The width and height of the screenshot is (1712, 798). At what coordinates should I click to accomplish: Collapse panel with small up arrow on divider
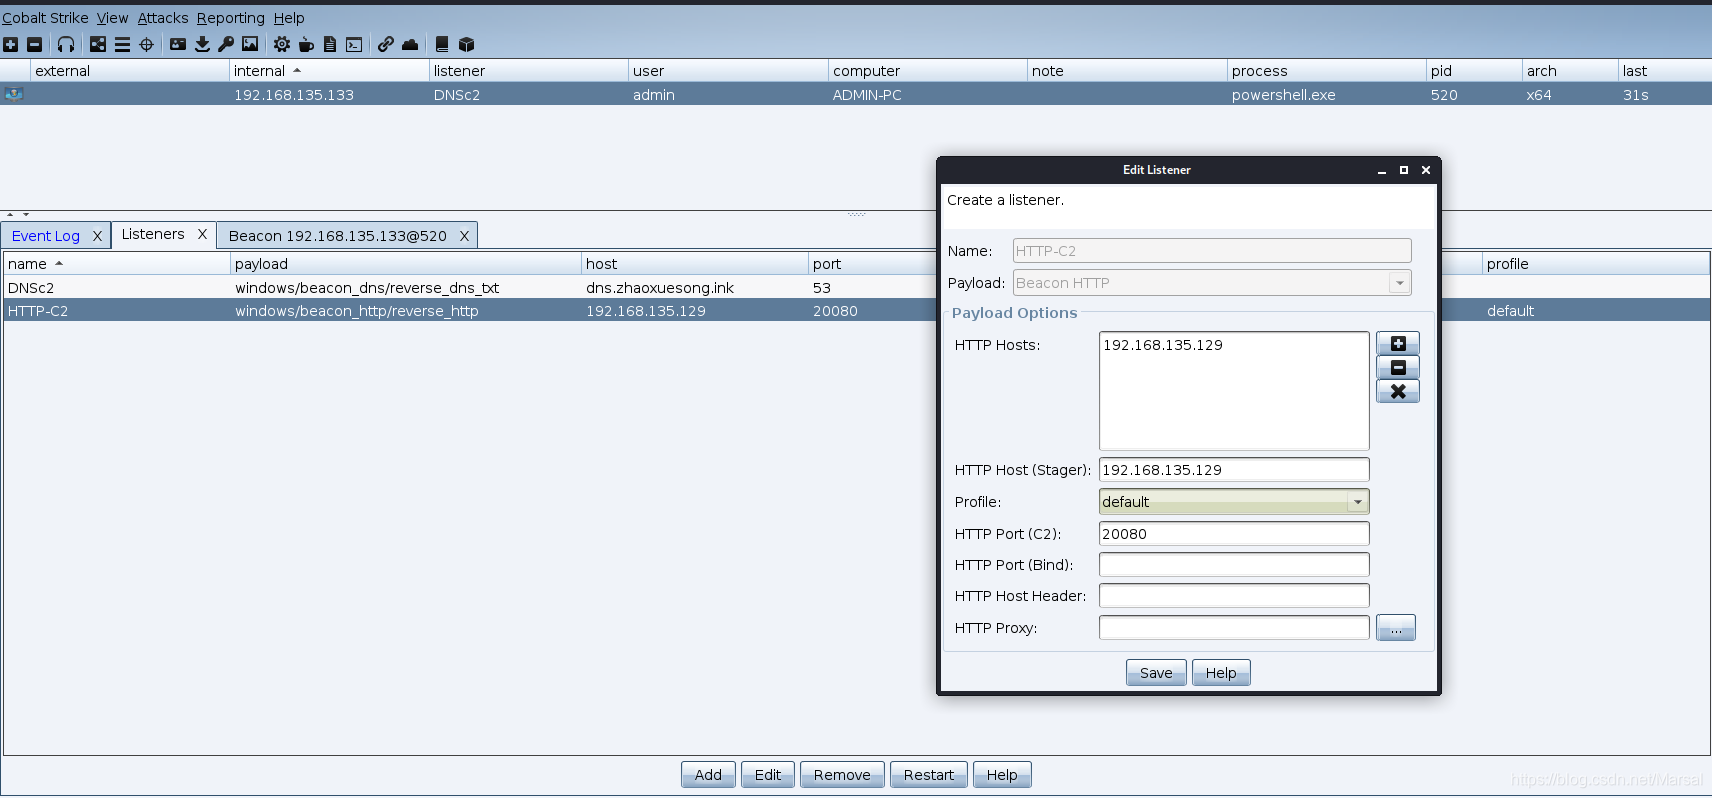(x=10, y=214)
